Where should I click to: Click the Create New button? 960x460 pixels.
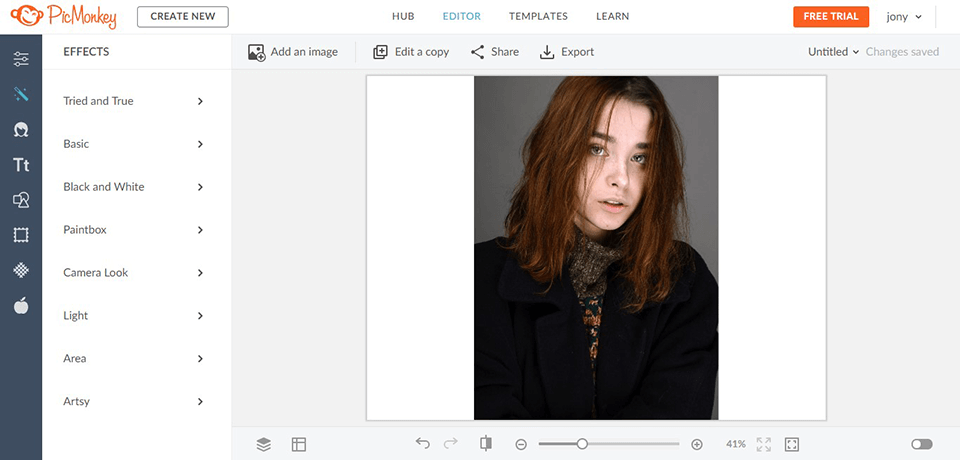(x=182, y=17)
